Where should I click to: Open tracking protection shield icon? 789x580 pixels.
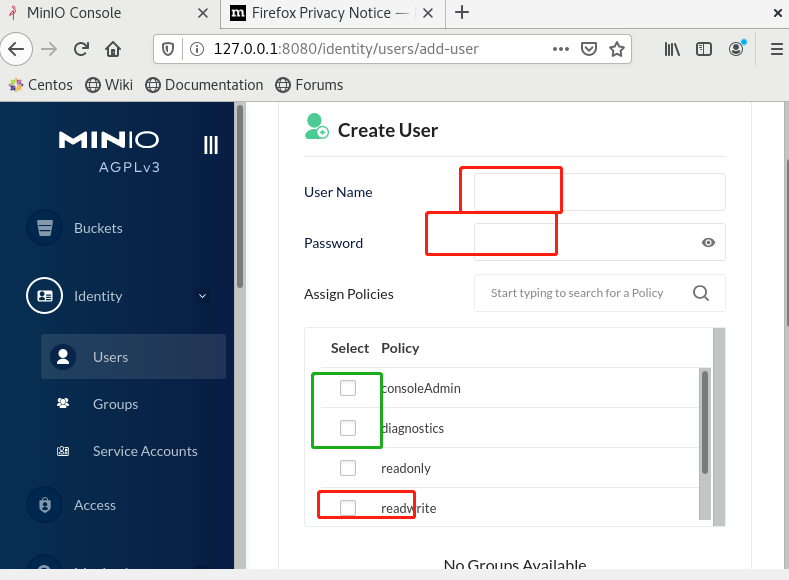click(x=168, y=49)
